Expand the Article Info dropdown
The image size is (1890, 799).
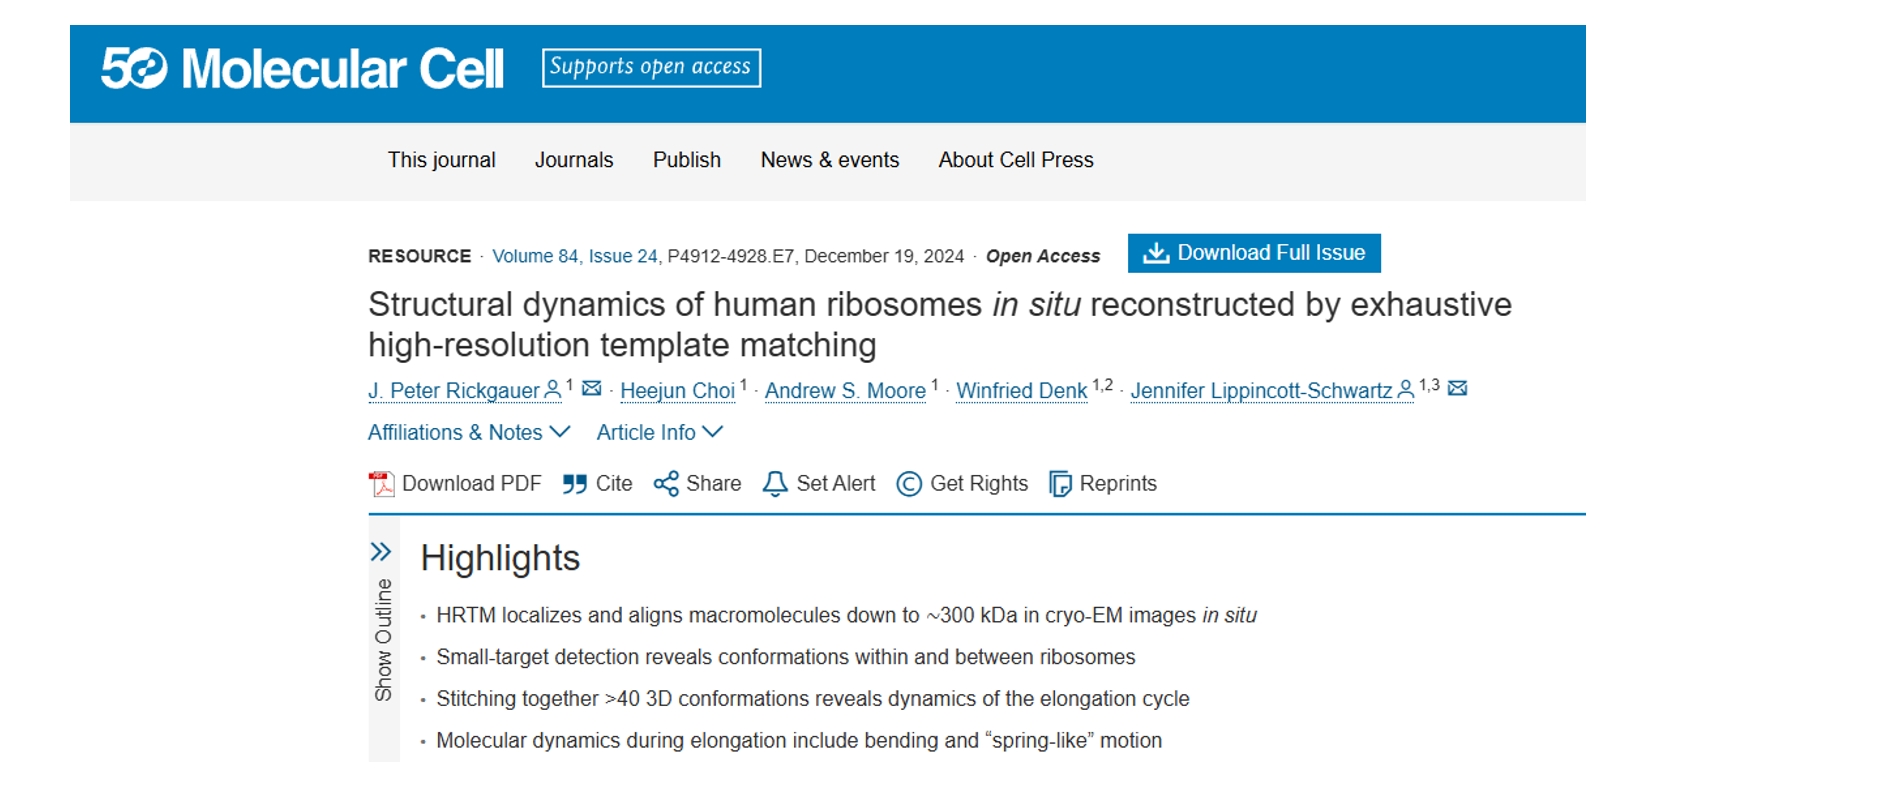[659, 432]
